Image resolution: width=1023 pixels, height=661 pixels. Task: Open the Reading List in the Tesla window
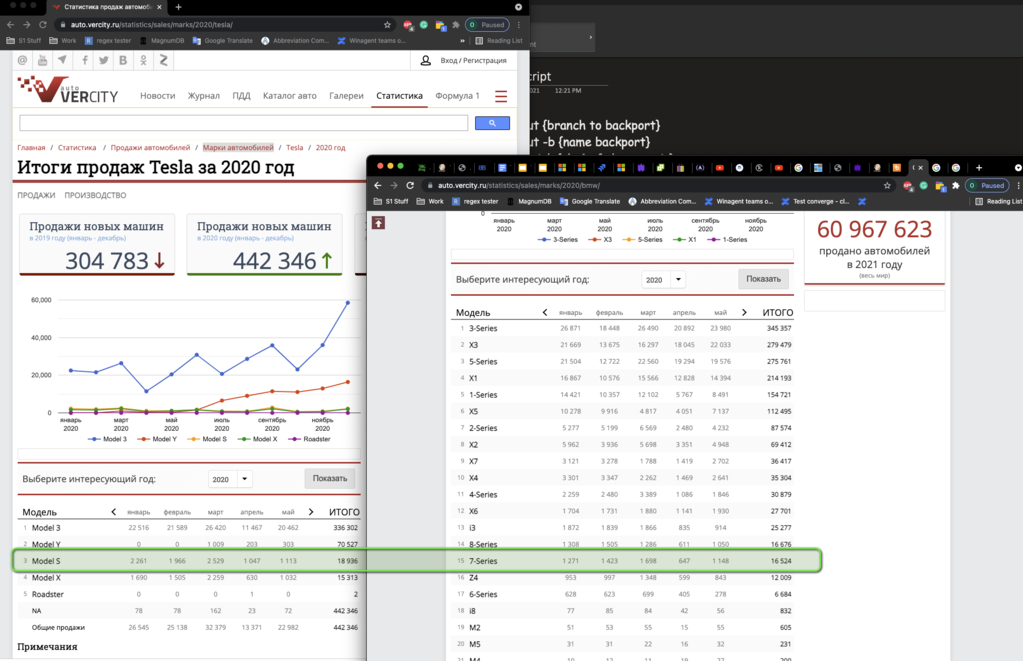pos(499,40)
